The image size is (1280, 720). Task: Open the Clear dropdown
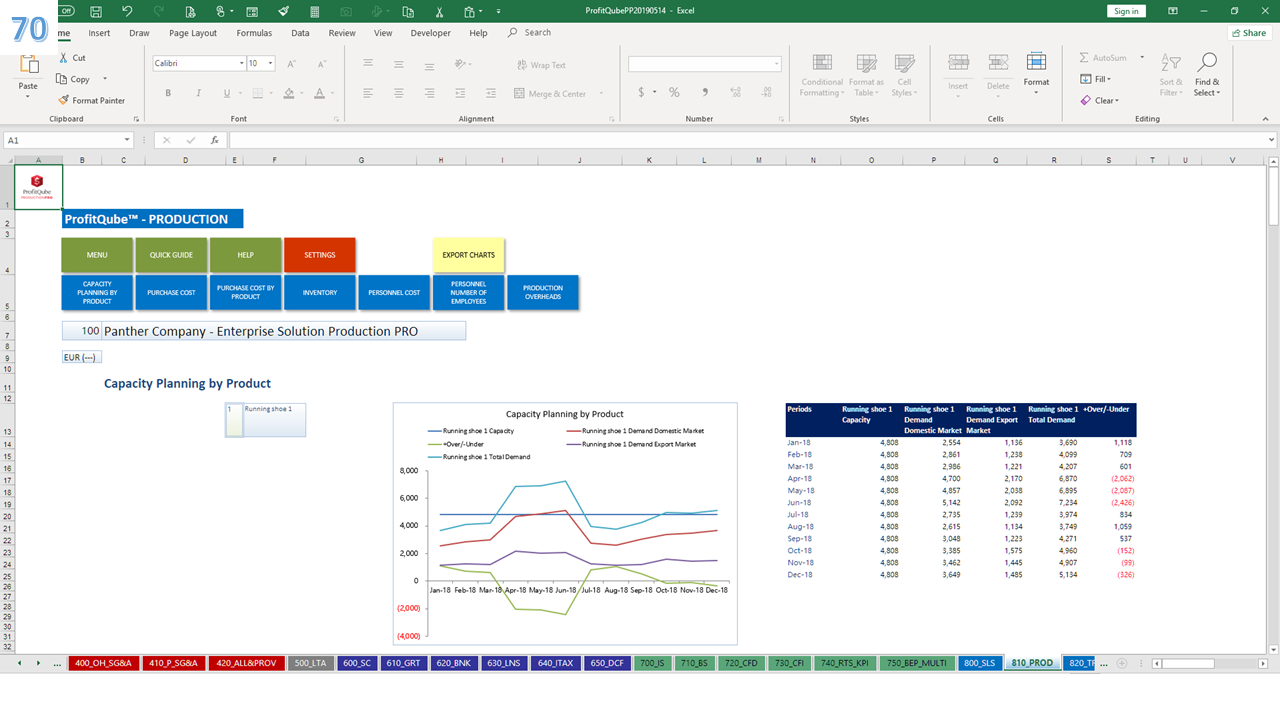point(1100,100)
